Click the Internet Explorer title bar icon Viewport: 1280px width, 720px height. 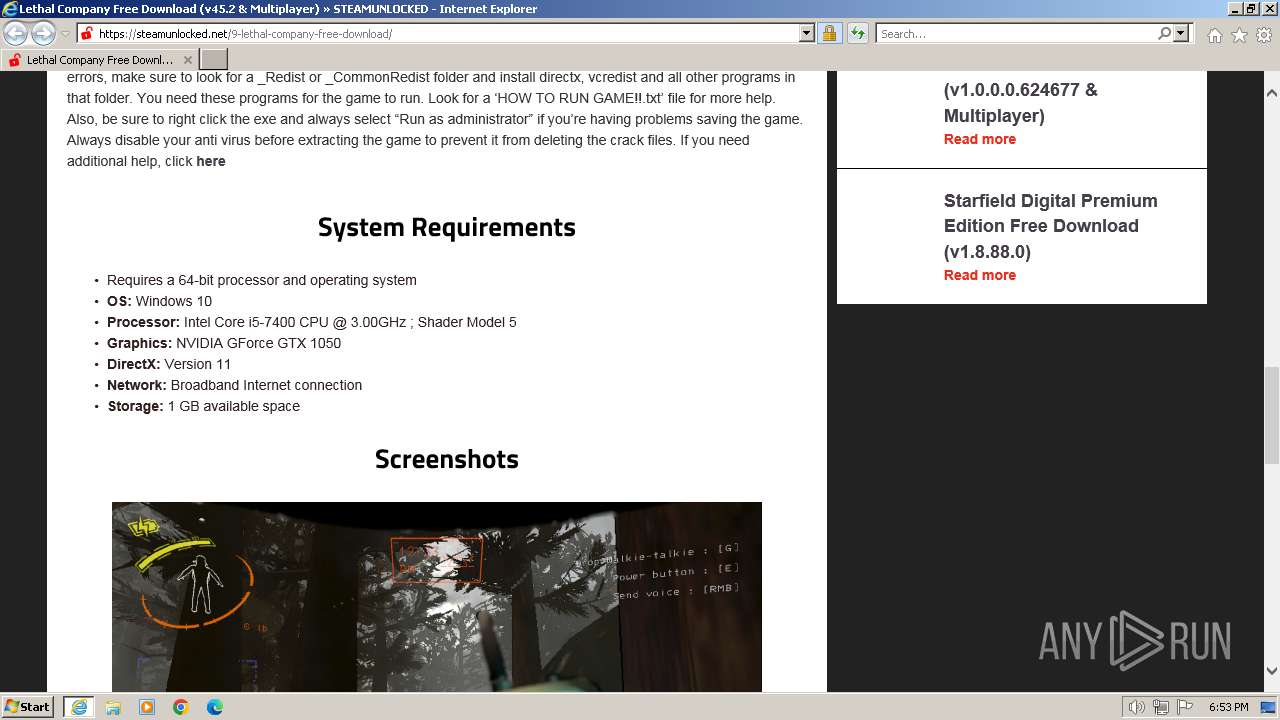(10, 9)
